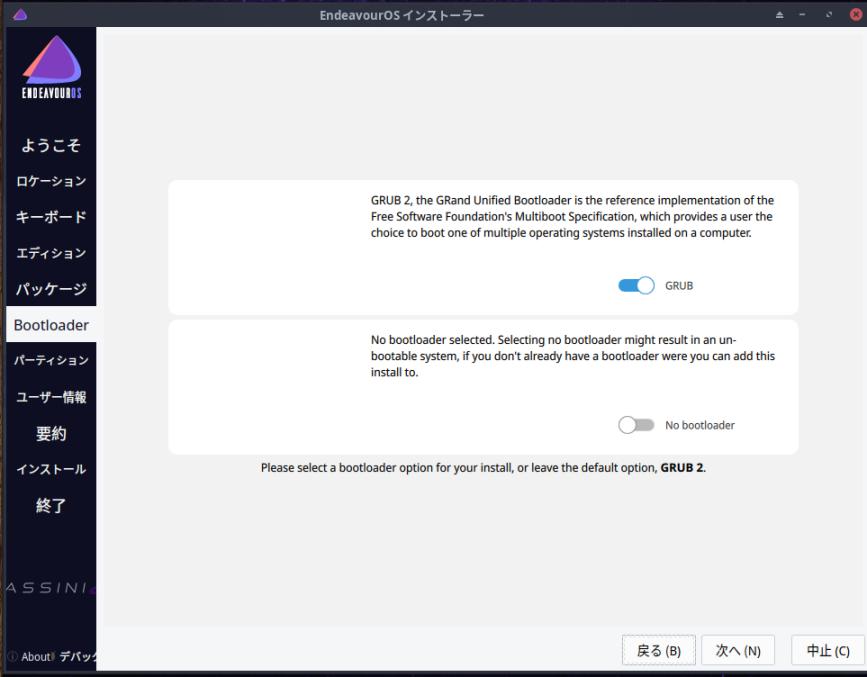Select the 要約 step
The width and height of the screenshot is (867, 677).
point(51,433)
